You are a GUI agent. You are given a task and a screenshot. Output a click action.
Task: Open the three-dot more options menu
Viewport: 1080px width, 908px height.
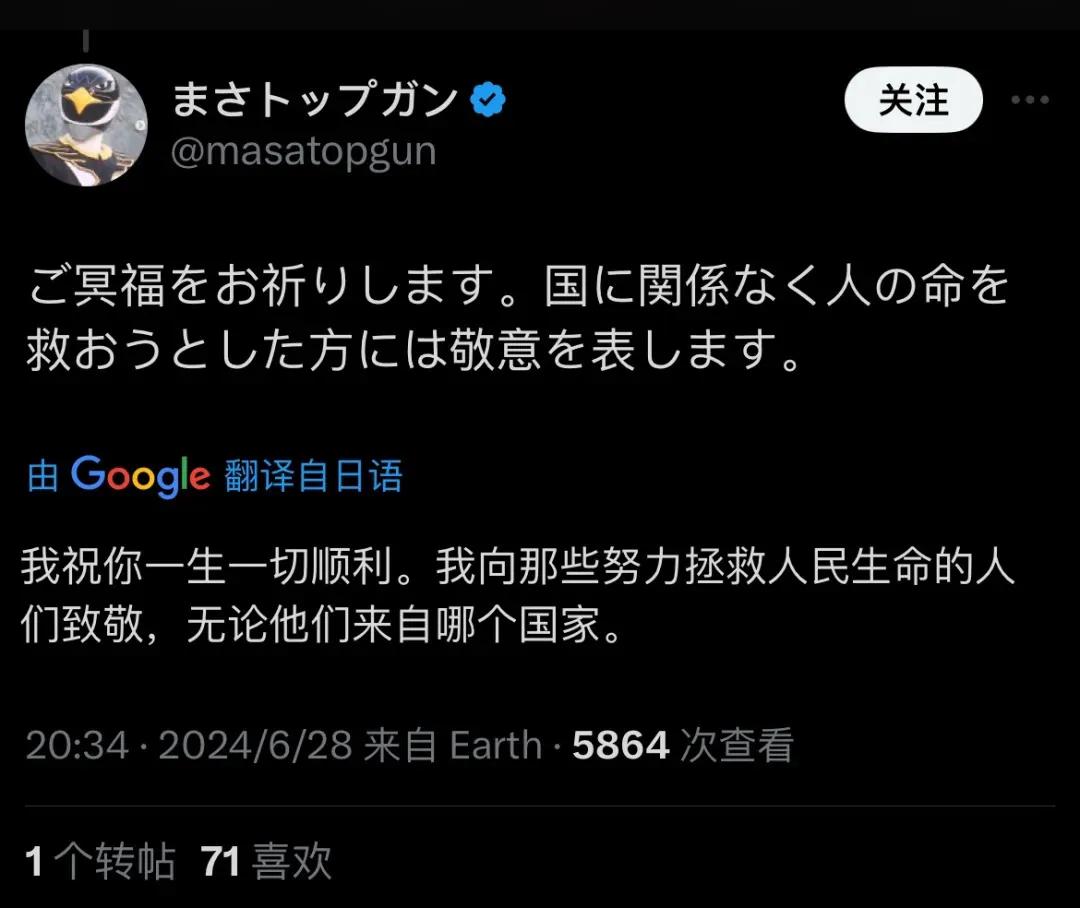click(1030, 100)
